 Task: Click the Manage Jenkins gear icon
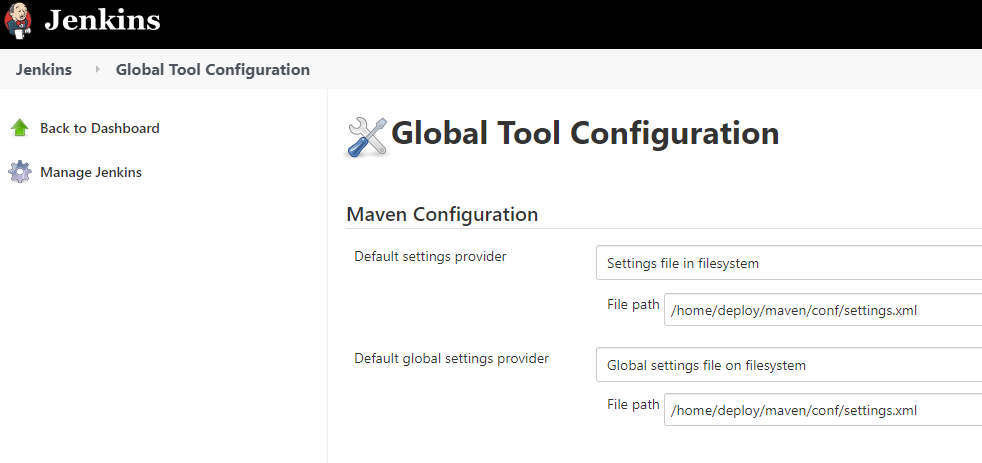click(x=20, y=172)
